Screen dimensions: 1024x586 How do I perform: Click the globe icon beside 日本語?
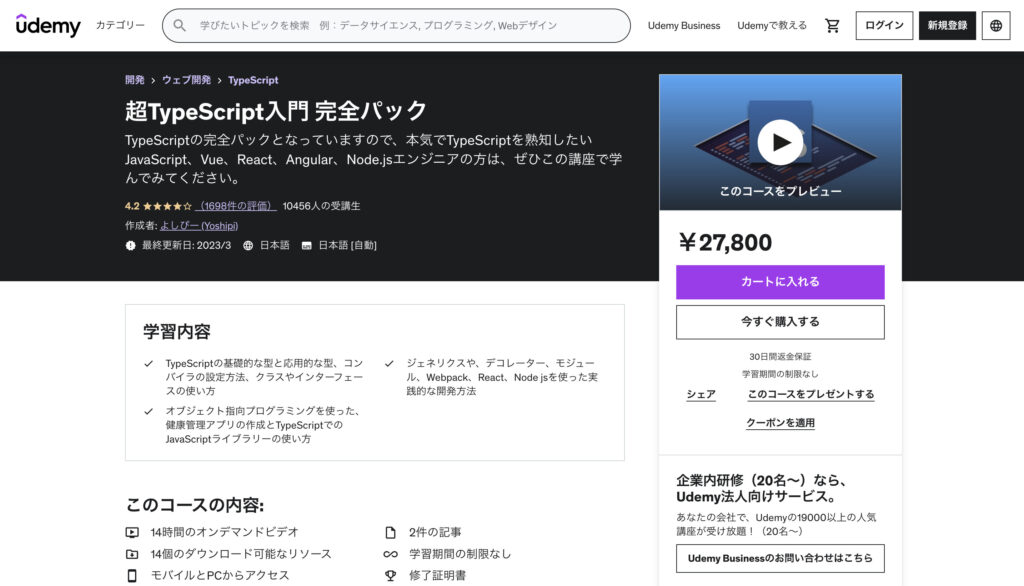(x=248, y=246)
